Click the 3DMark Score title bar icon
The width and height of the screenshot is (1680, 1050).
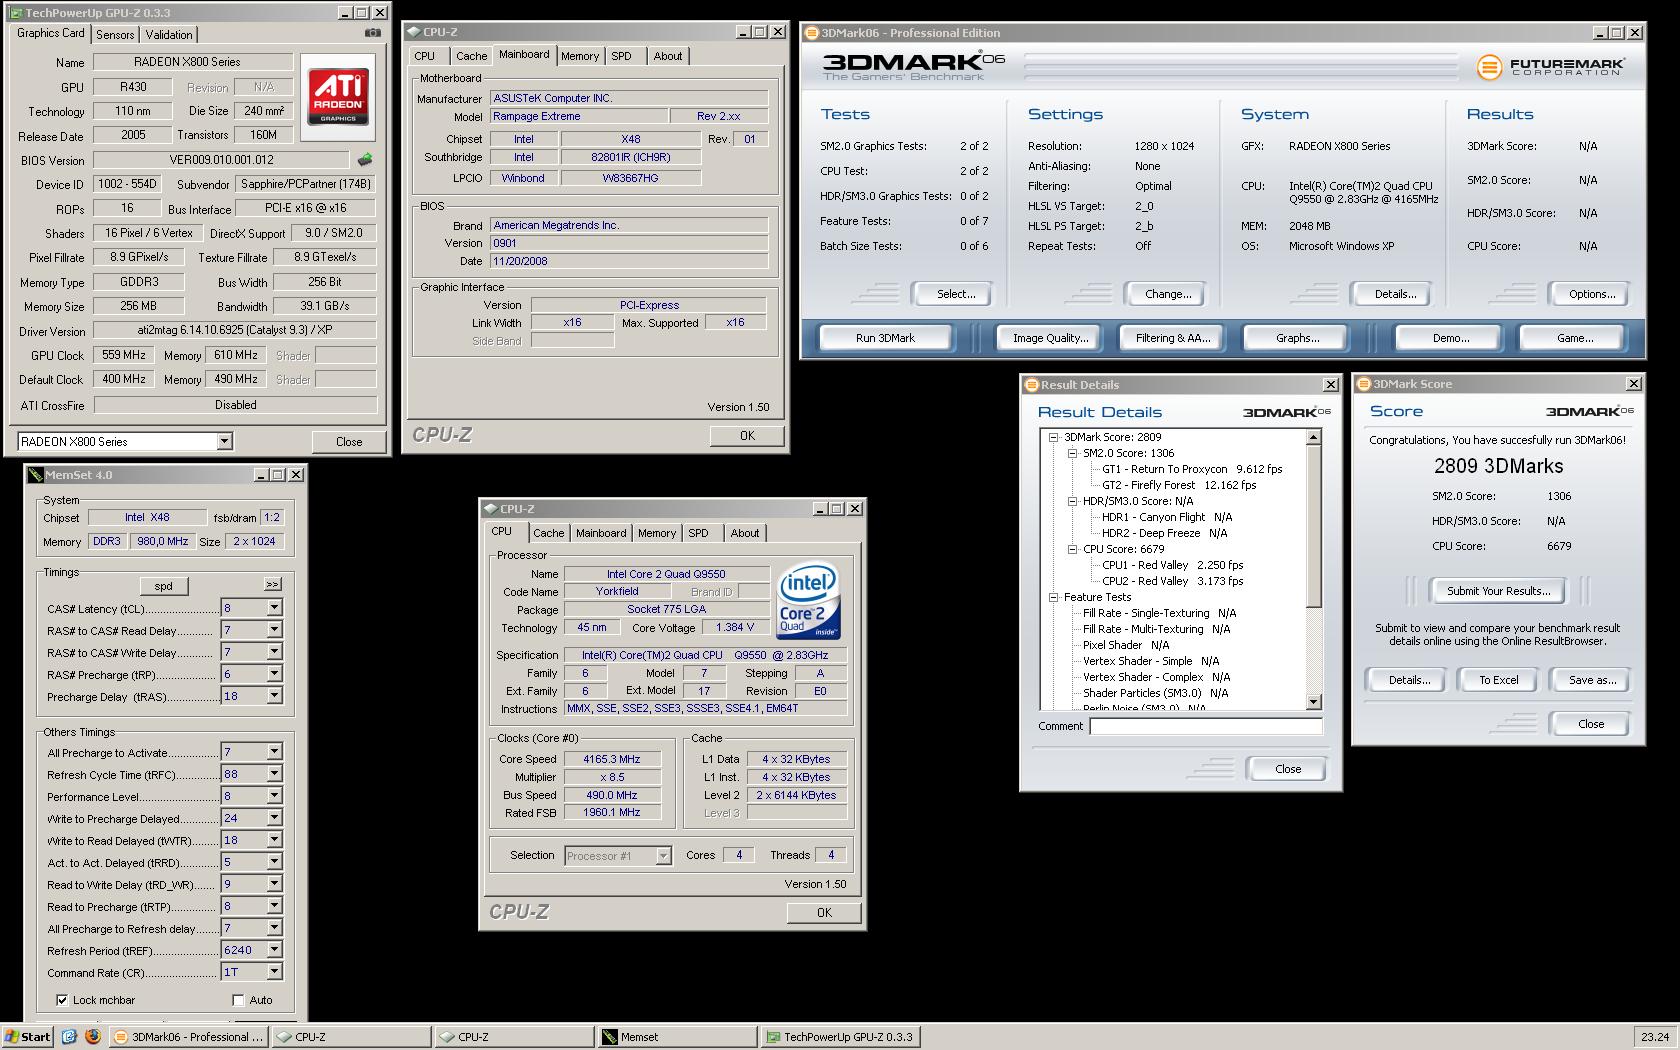(1364, 384)
